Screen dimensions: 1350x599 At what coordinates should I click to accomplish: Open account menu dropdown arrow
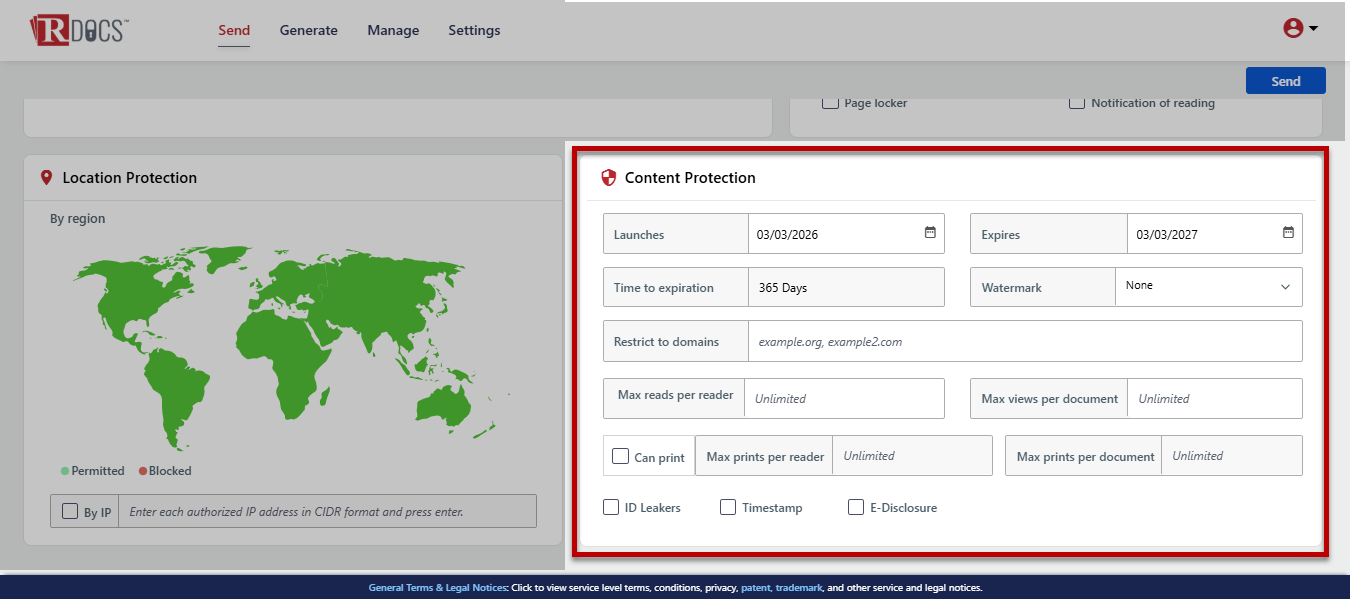click(x=1313, y=29)
